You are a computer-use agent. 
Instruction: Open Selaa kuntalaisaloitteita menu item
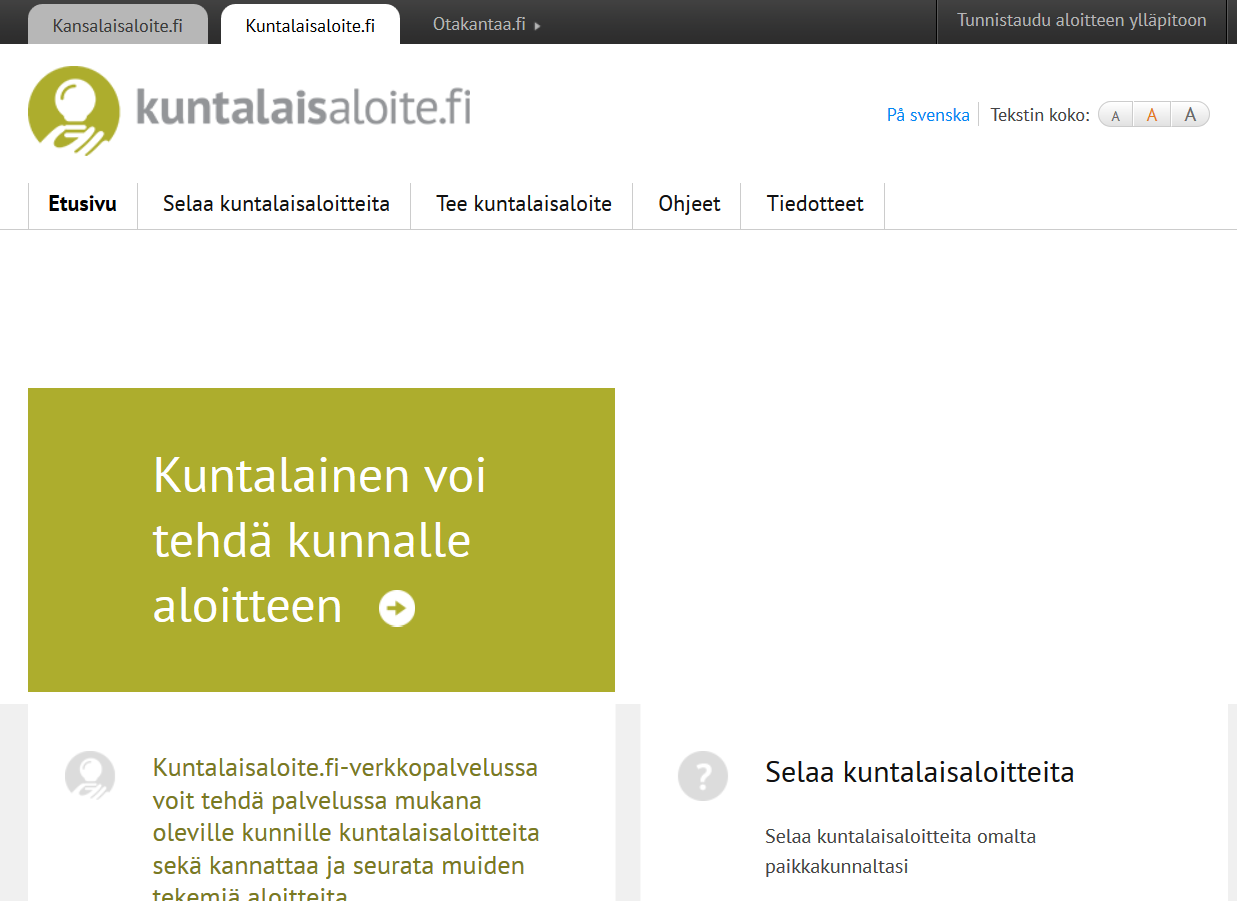click(x=276, y=205)
